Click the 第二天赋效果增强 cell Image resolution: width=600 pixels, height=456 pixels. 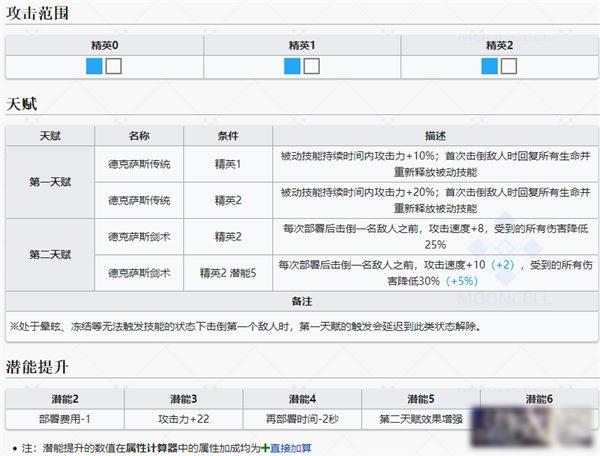pyautogui.click(x=421, y=419)
